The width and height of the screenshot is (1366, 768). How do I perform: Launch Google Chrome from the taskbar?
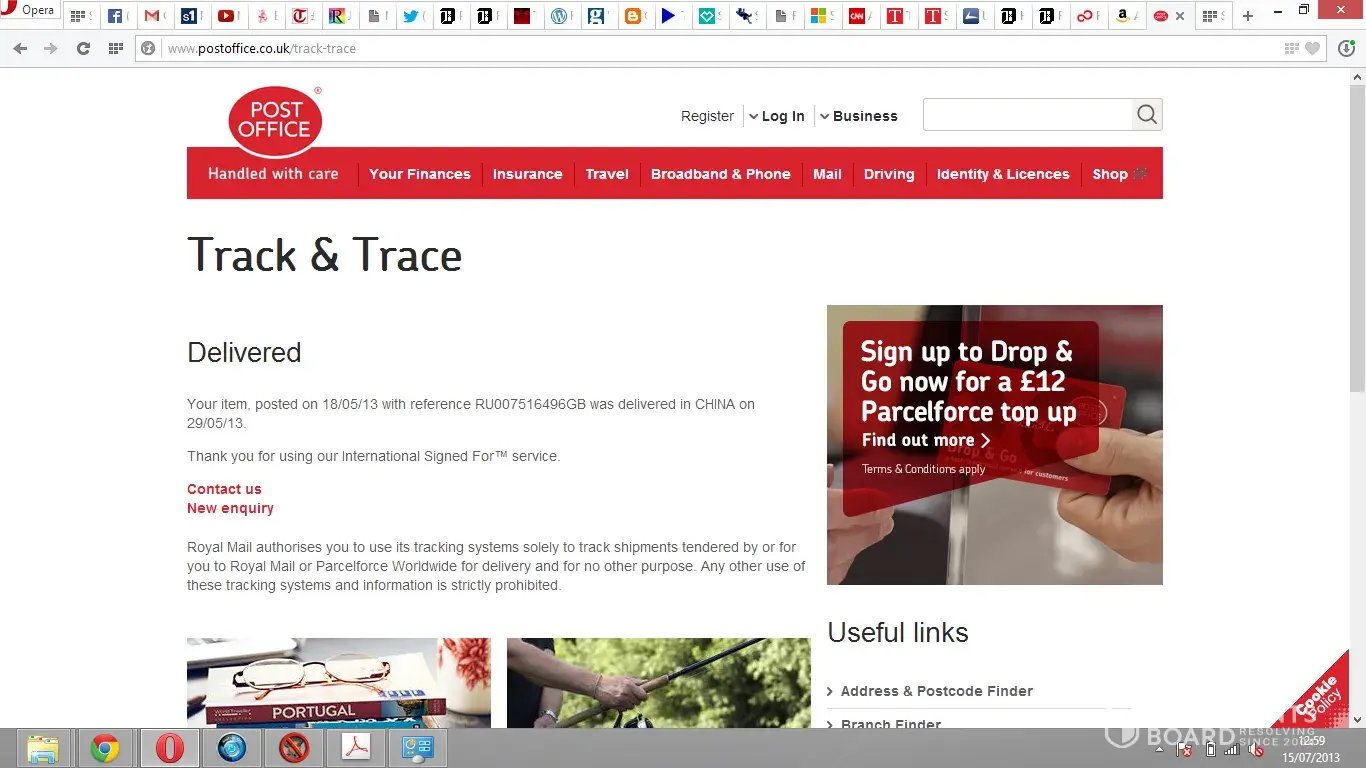pyautogui.click(x=105, y=748)
